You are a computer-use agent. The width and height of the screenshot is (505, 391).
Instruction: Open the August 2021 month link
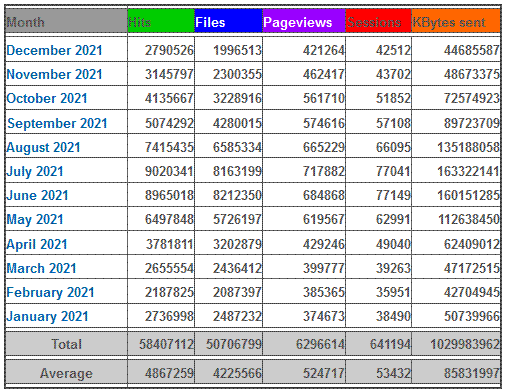tap(43, 147)
